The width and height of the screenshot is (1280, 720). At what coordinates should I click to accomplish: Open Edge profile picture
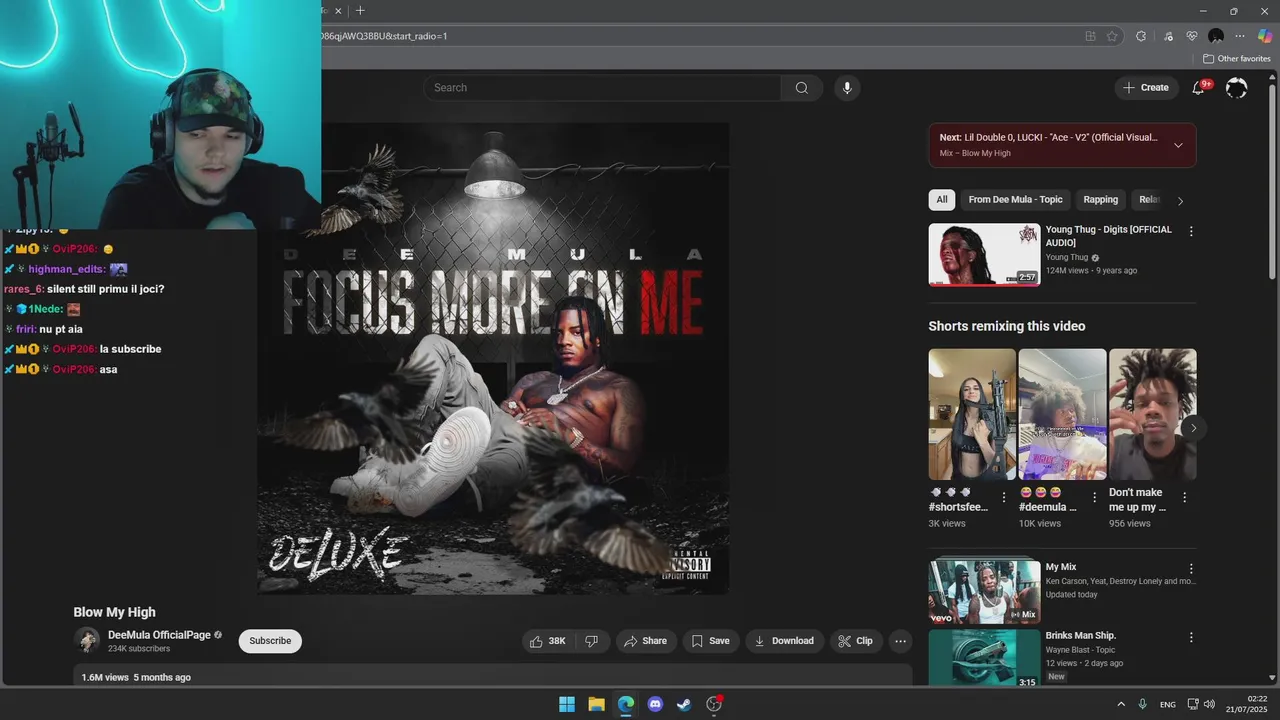(x=1216, y=36)
